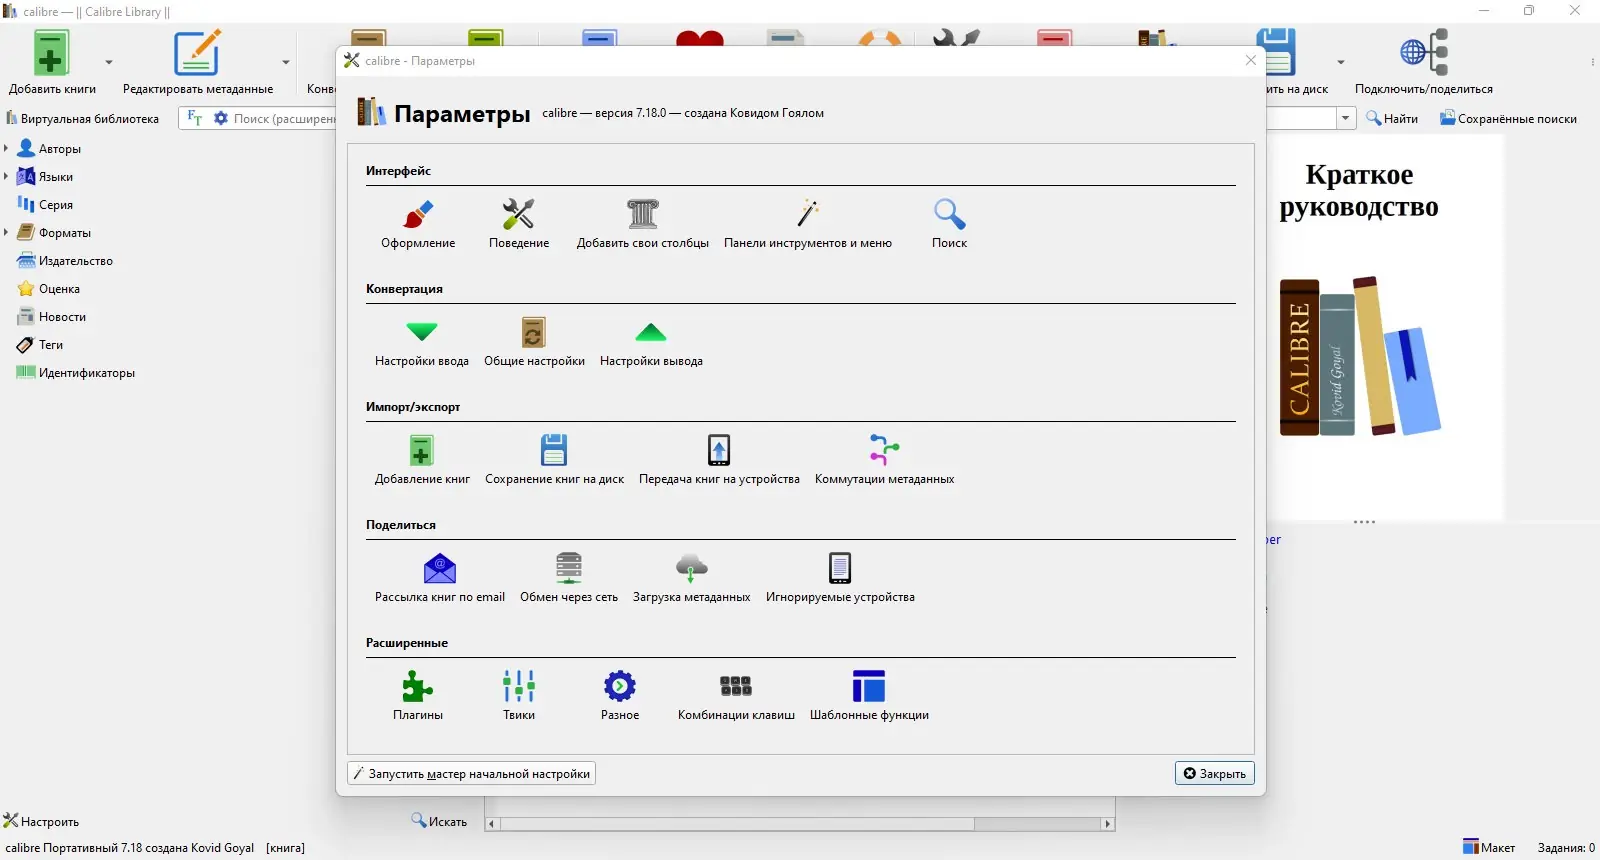Open Добавление книг settings

[422, 460]
